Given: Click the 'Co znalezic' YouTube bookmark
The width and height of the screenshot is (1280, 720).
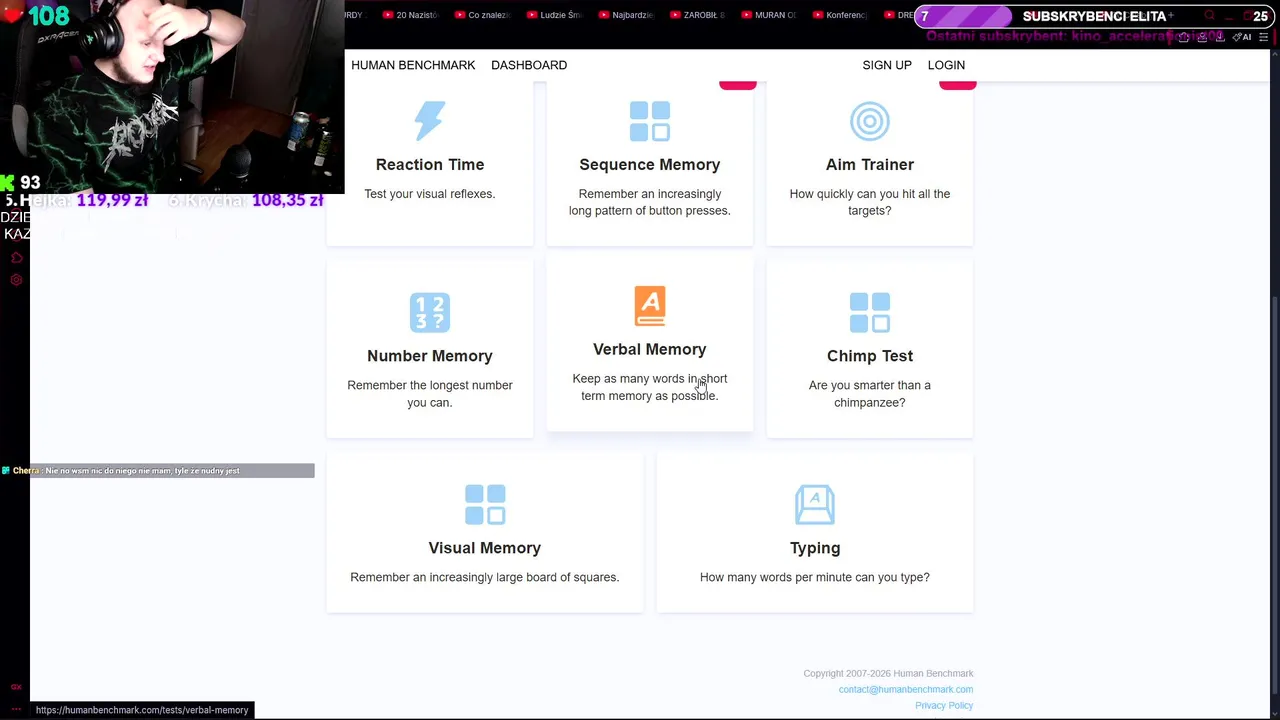Looking at the screenshot, I should [482, 15].
